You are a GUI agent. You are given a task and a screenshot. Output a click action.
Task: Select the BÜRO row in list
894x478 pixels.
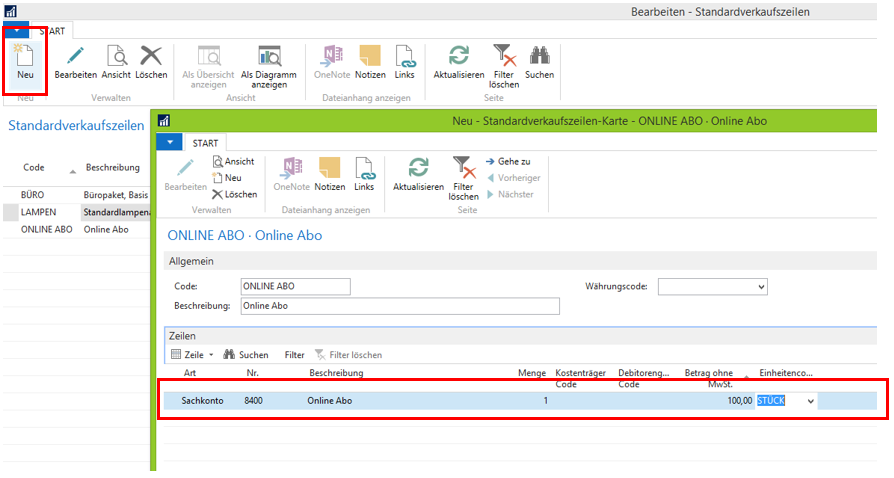[76, 195]
